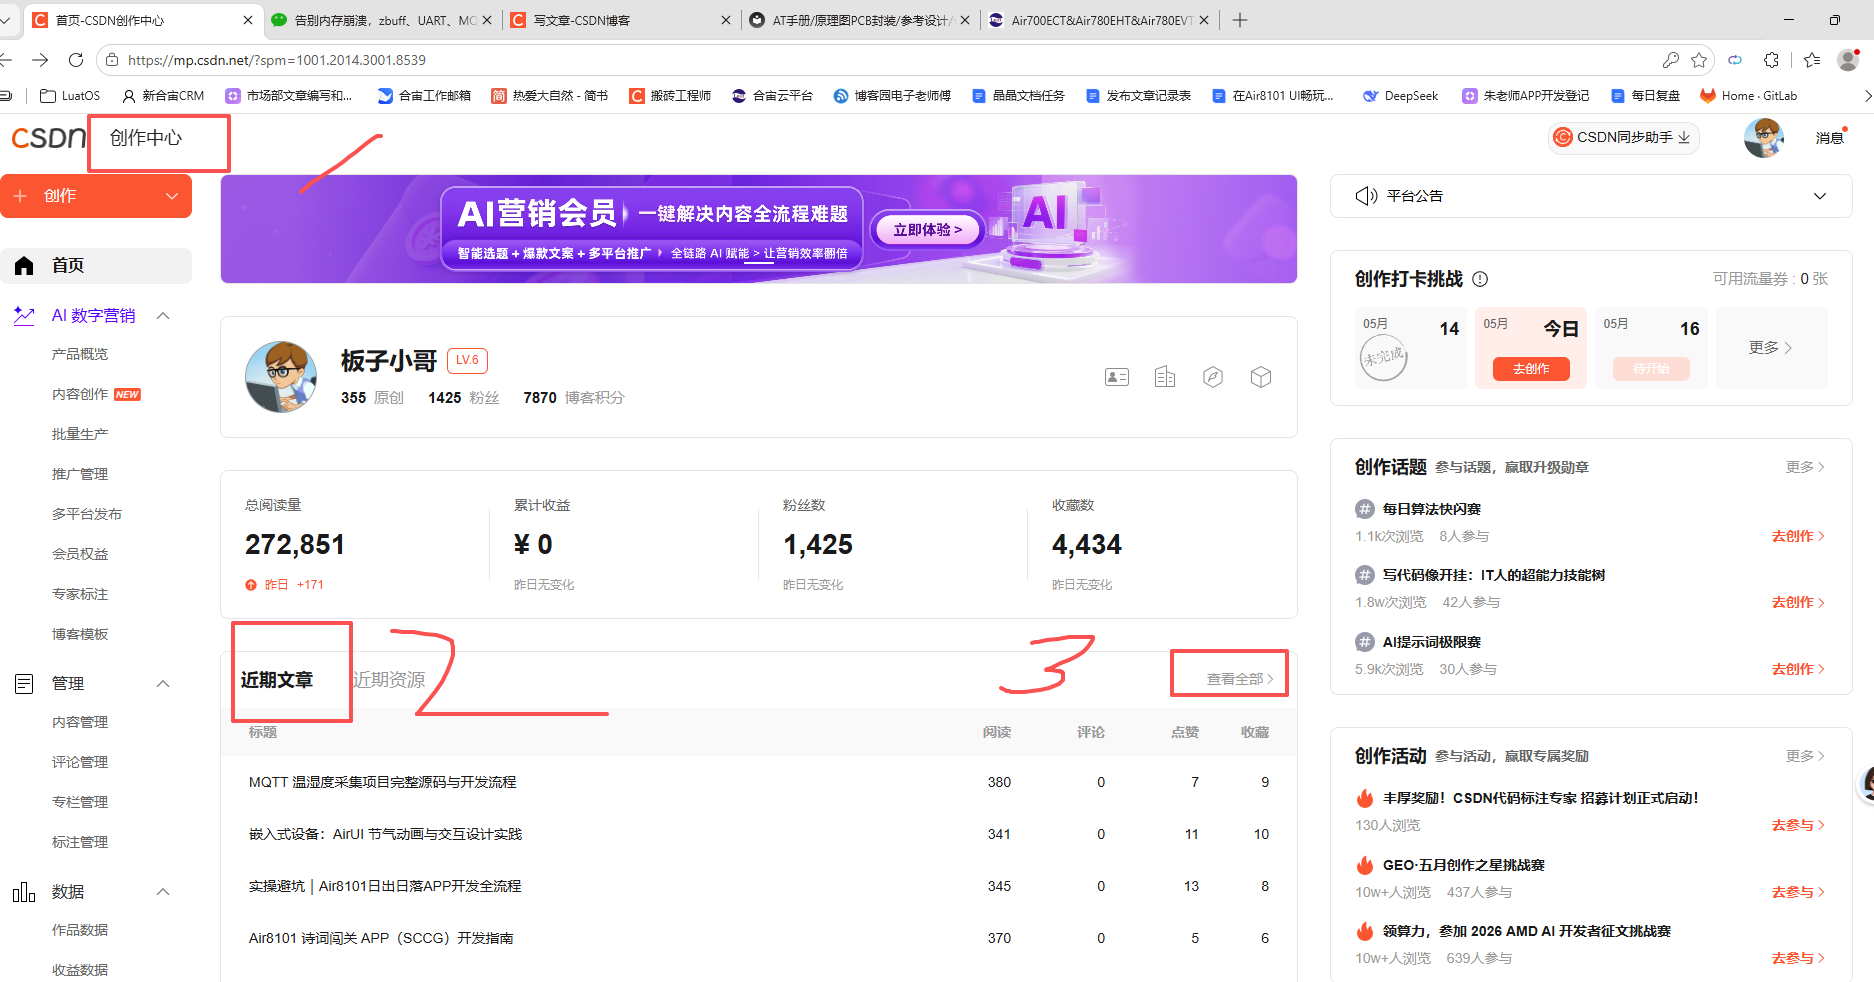The height and width of the screenshot is (982, 1874).
Task: Open 产品概览 in the sidebar
Action: [x=80, y=354]
